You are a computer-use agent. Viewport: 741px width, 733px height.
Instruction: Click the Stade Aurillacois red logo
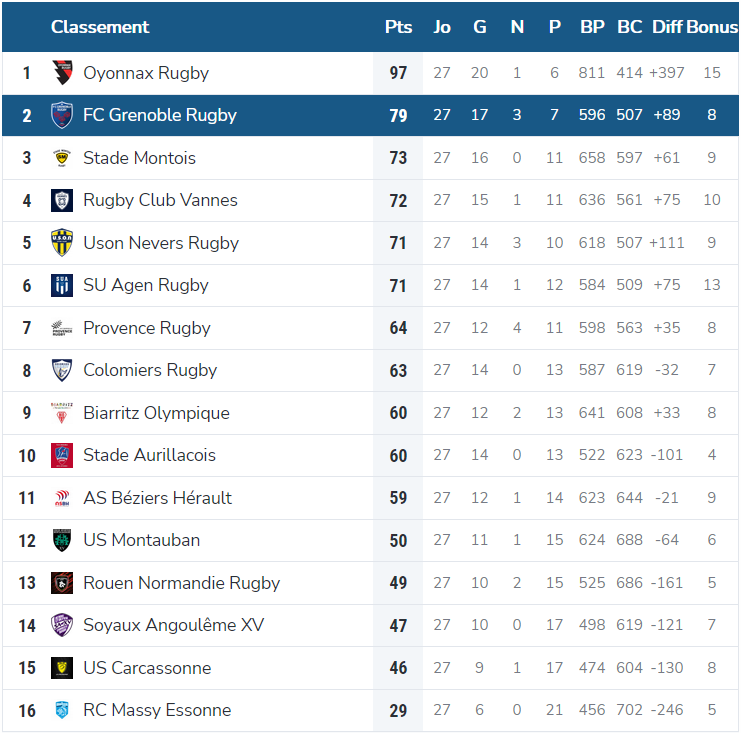[x=62, y=455]
